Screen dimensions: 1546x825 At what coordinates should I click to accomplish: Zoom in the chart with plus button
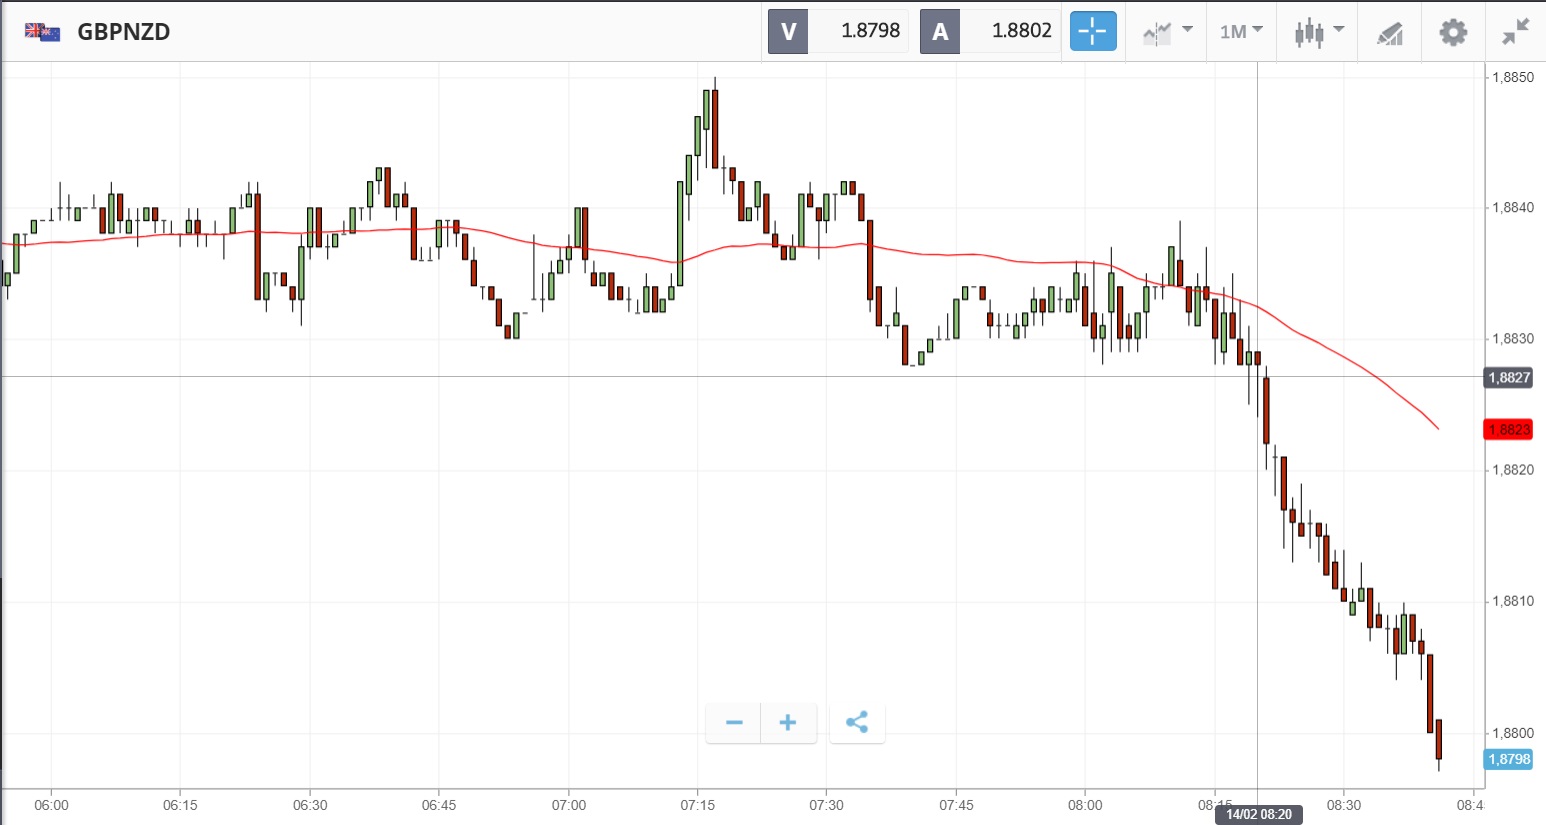788,723
